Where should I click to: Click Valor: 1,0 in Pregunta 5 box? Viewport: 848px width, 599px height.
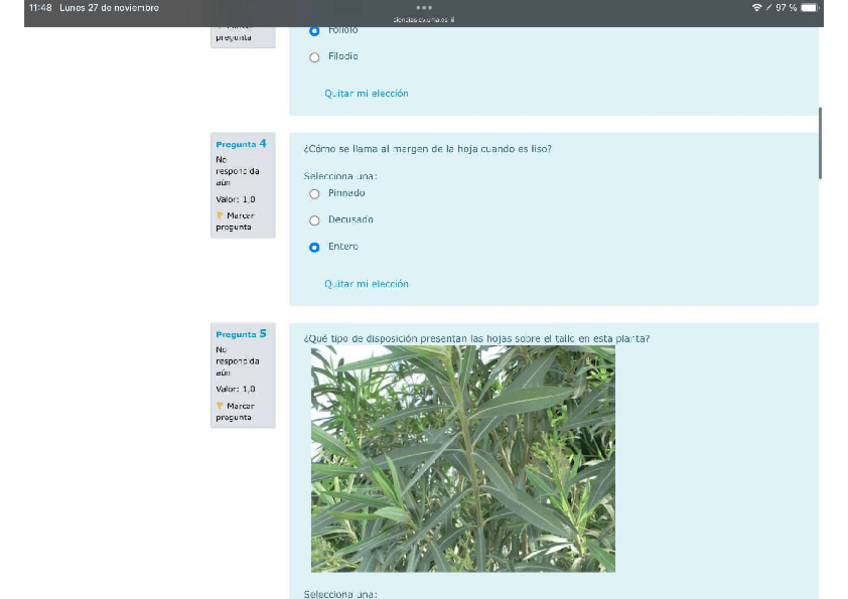(x=235, y=389)
